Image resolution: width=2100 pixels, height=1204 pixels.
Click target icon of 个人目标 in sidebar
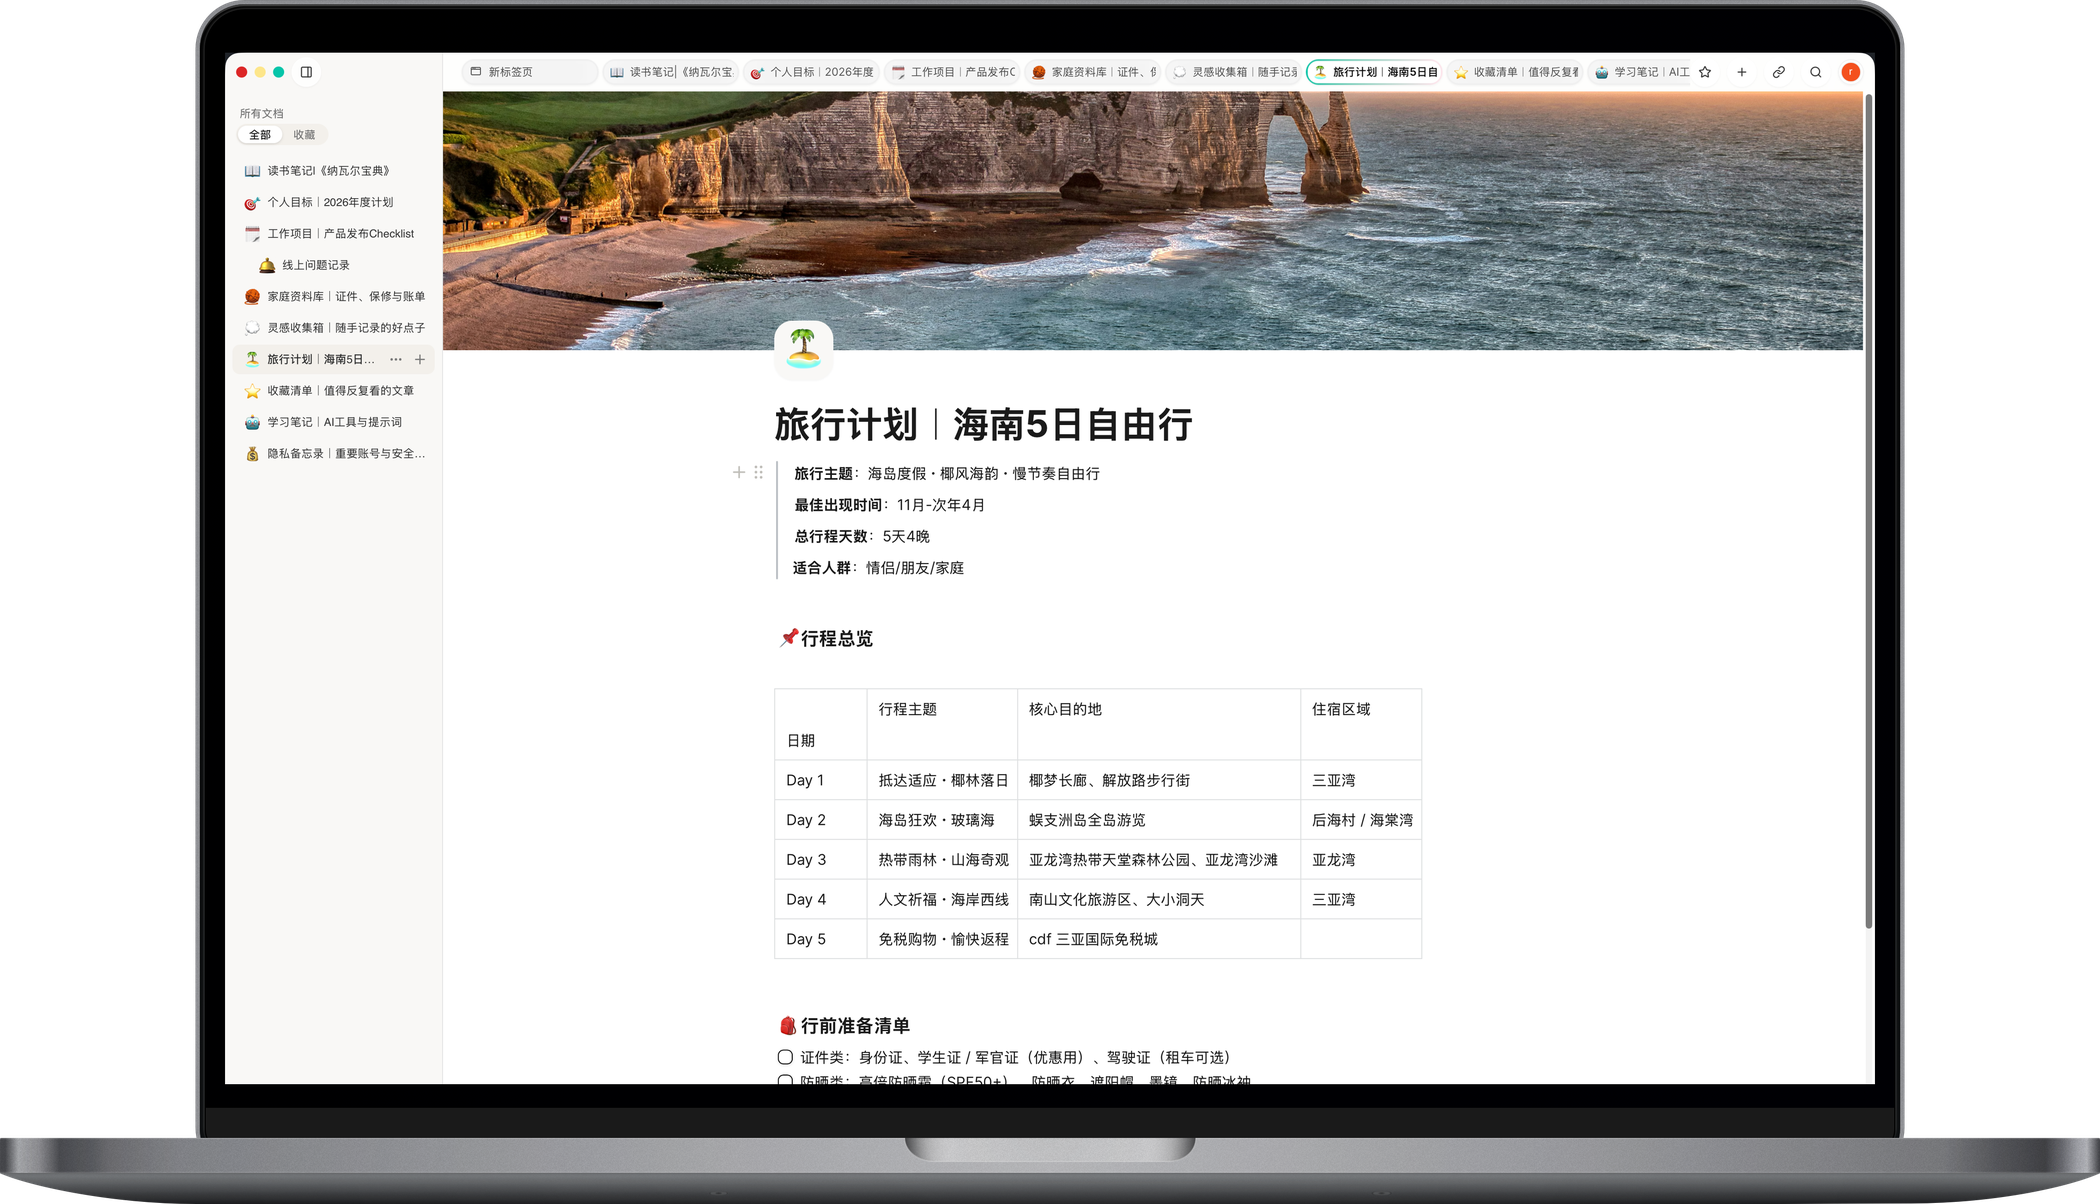(x=252, y=202)
